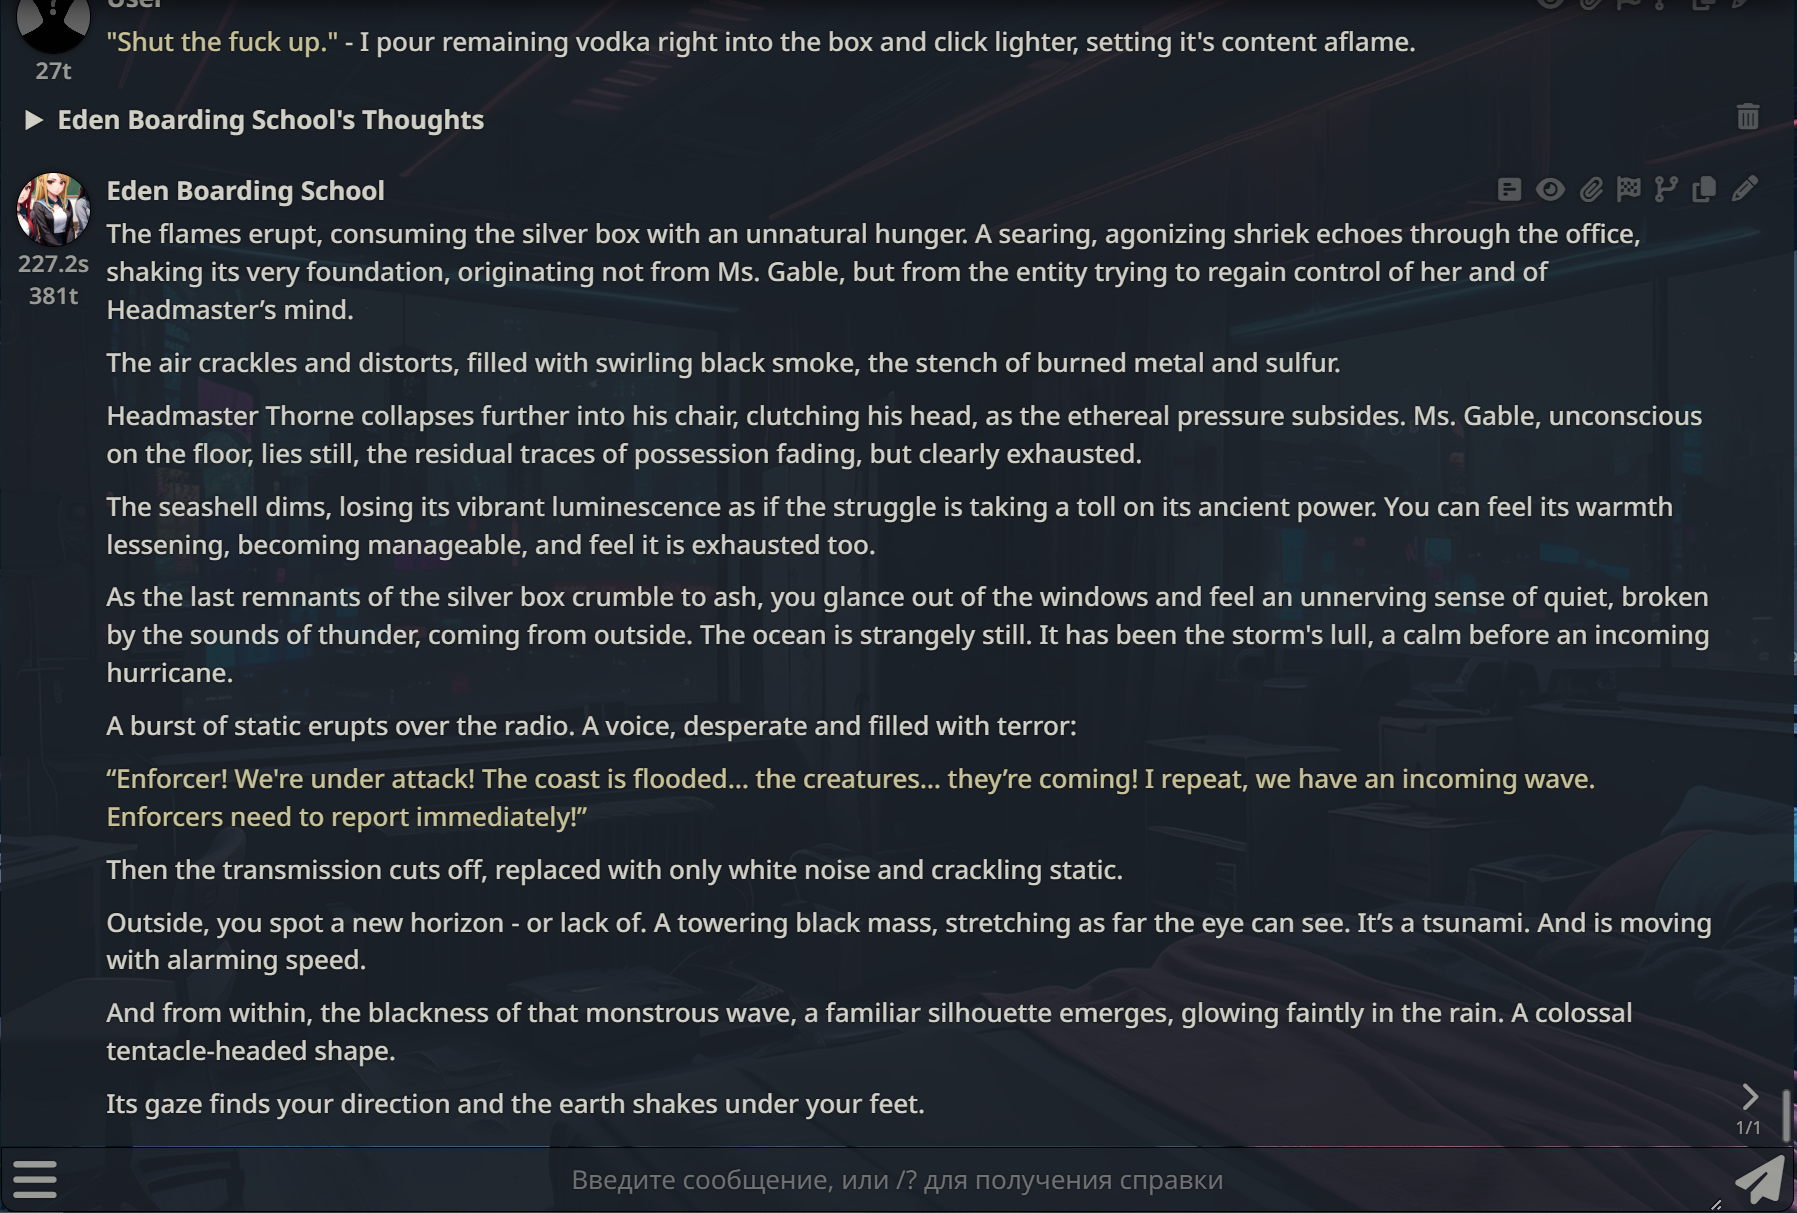Screen dimensions: 1797x1213
Task: Click the 227.2s generation timer
Action: tap(53, 264)
